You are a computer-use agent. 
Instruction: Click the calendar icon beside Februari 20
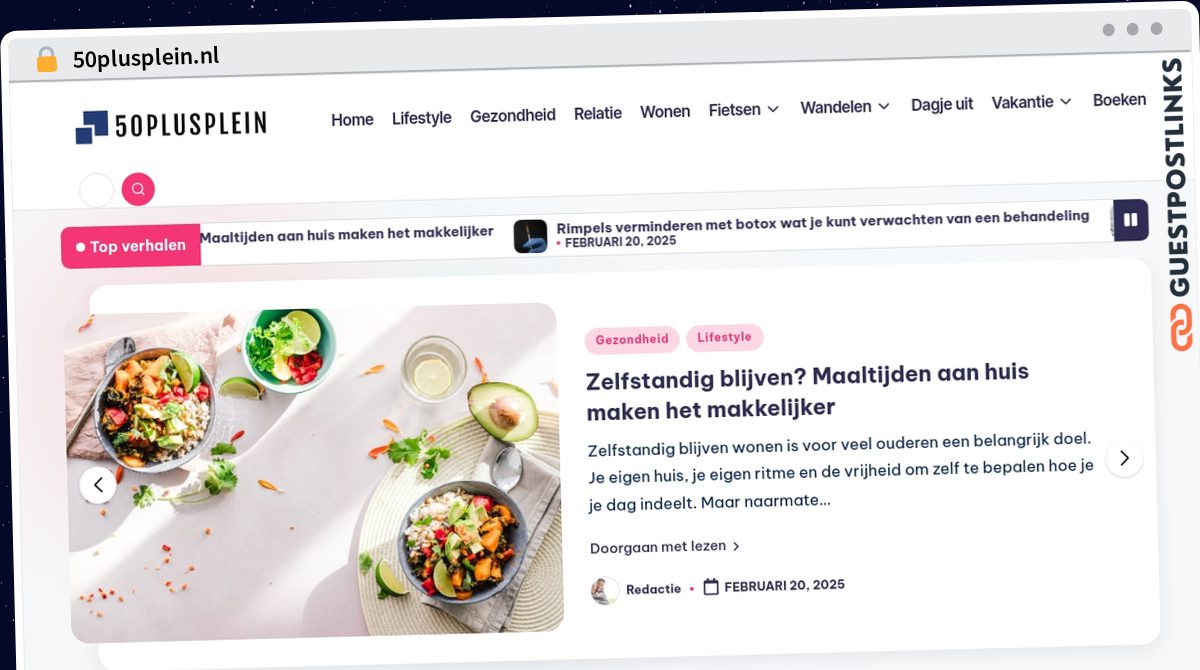tap(711, 587)
